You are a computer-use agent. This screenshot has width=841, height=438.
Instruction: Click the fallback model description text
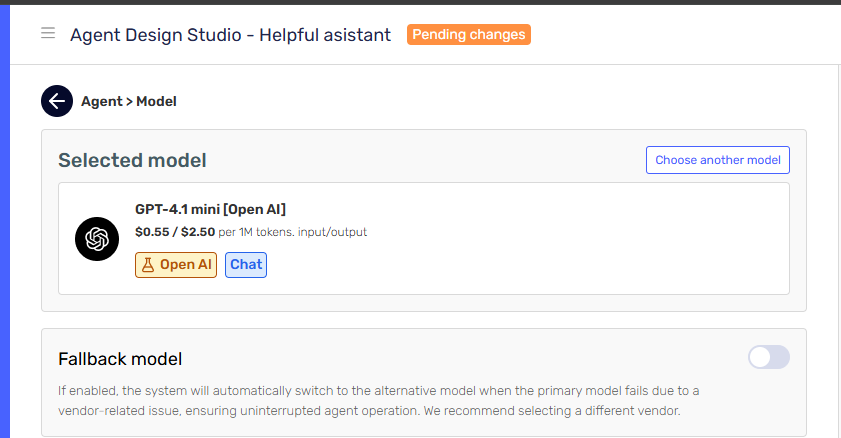coord(380,400)
